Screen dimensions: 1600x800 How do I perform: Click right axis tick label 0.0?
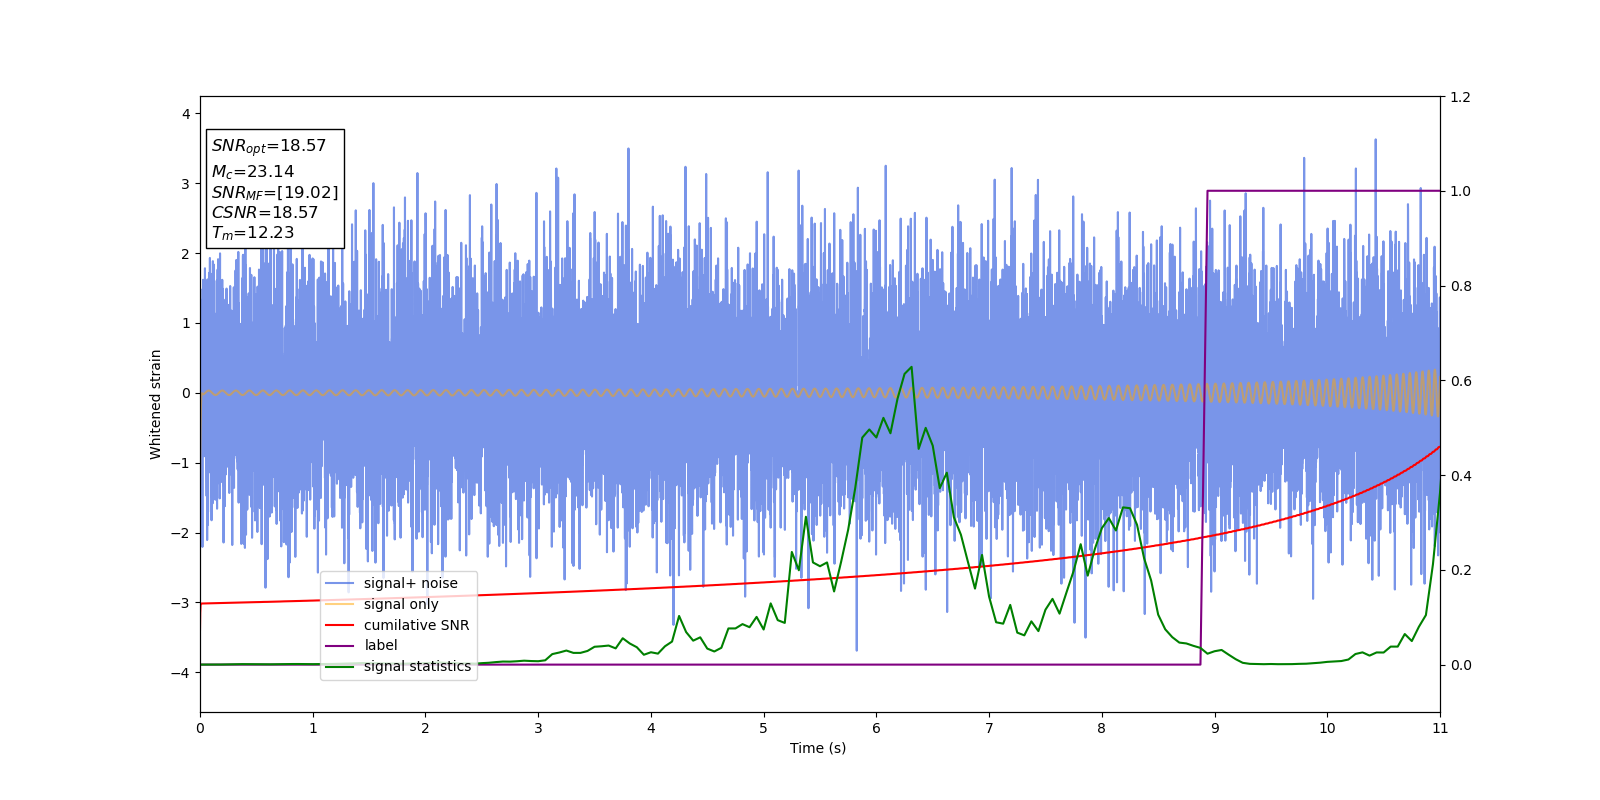(x=1460, y=665)
